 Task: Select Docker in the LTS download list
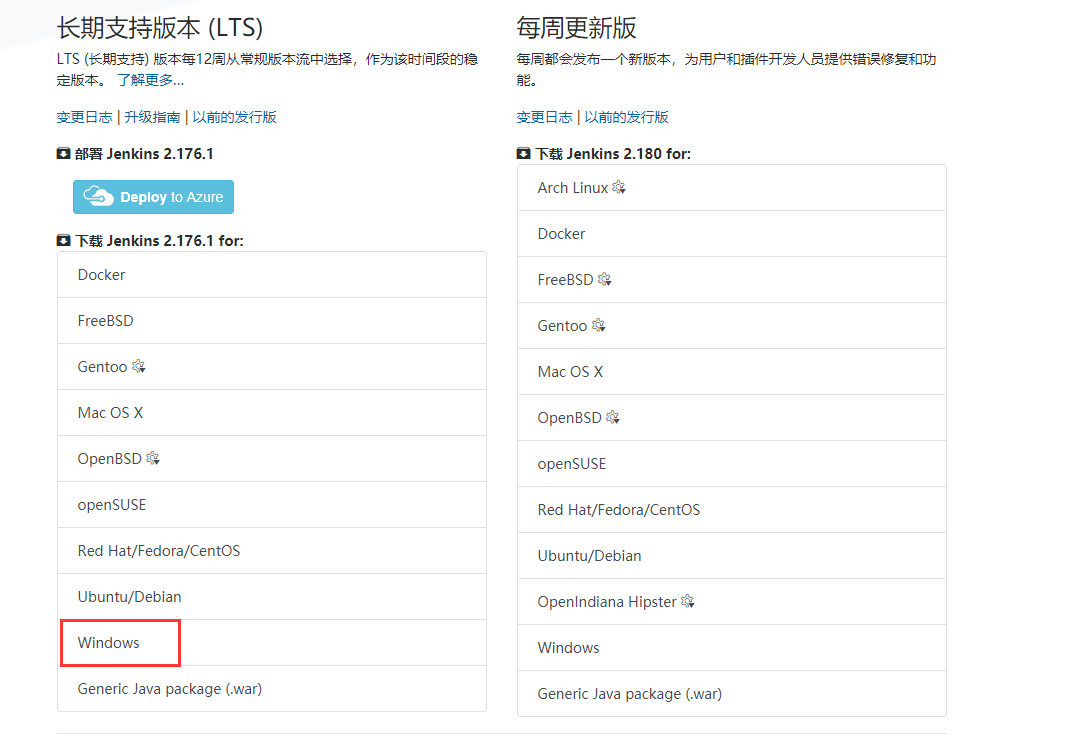coord(272,275)
